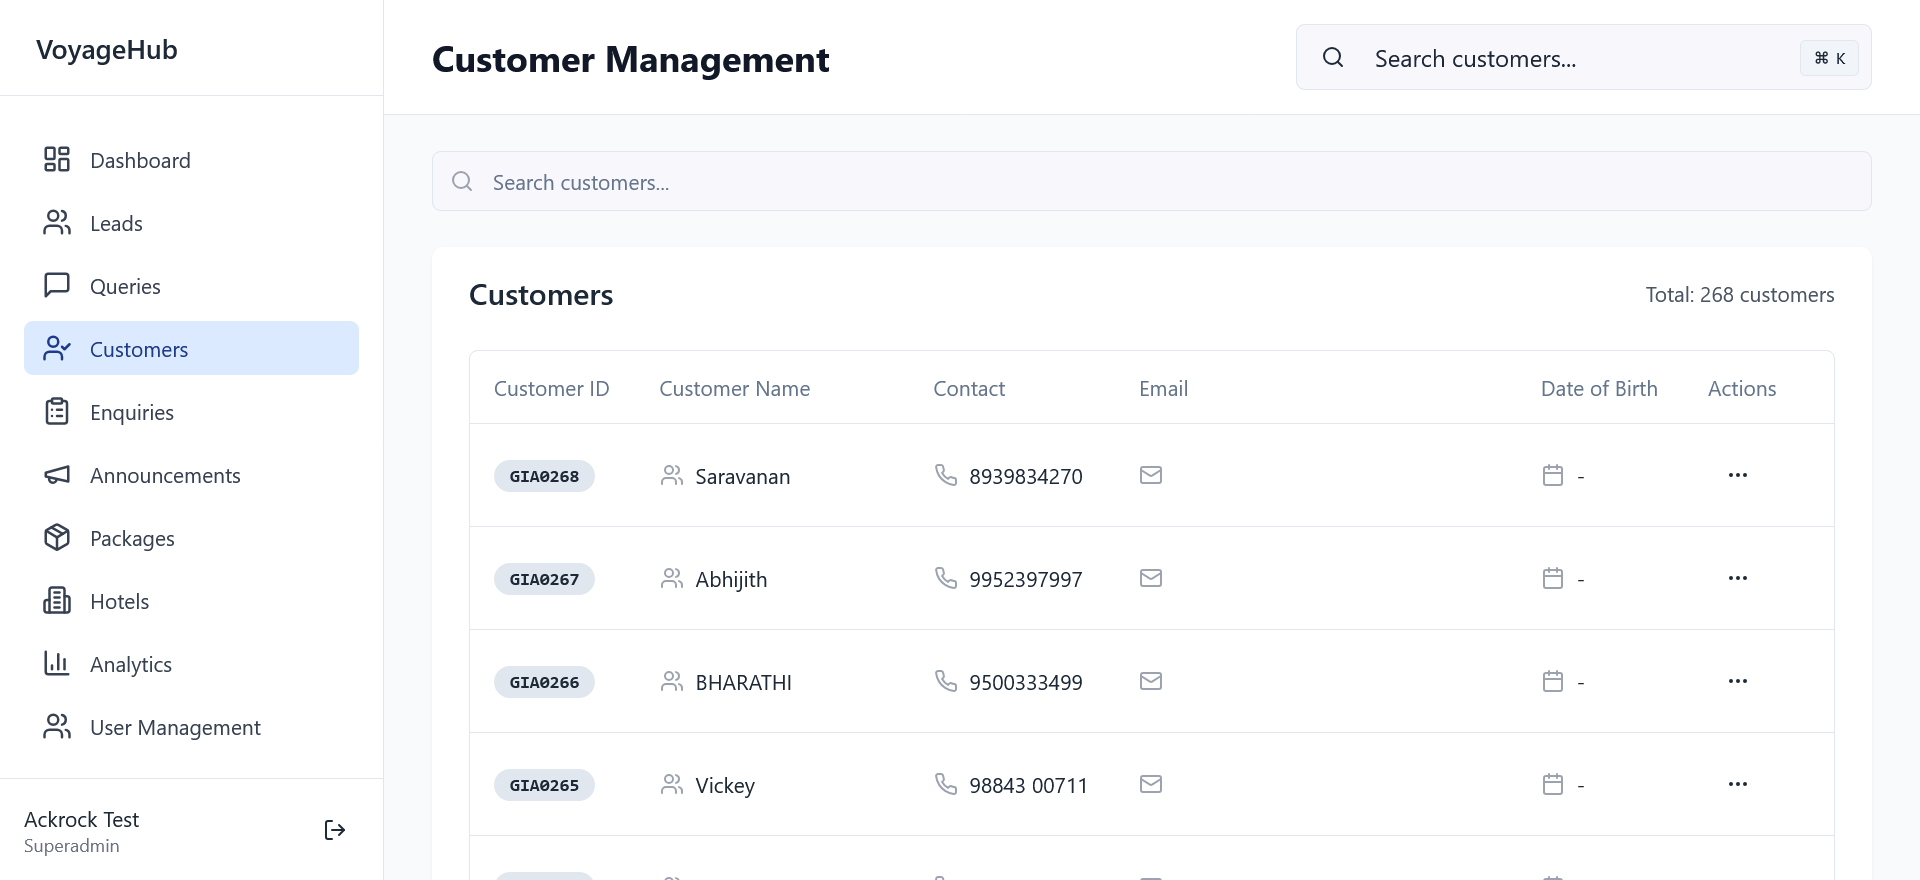Click the calendar icon in Abhijith row
Image resolution: width=1920 pixels, height=880 pixels.
(1553, 578)
